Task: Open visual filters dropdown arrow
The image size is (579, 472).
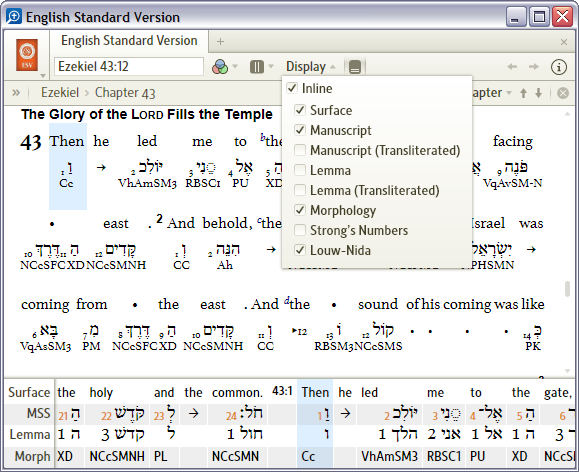Action: (x=235, y=67)
